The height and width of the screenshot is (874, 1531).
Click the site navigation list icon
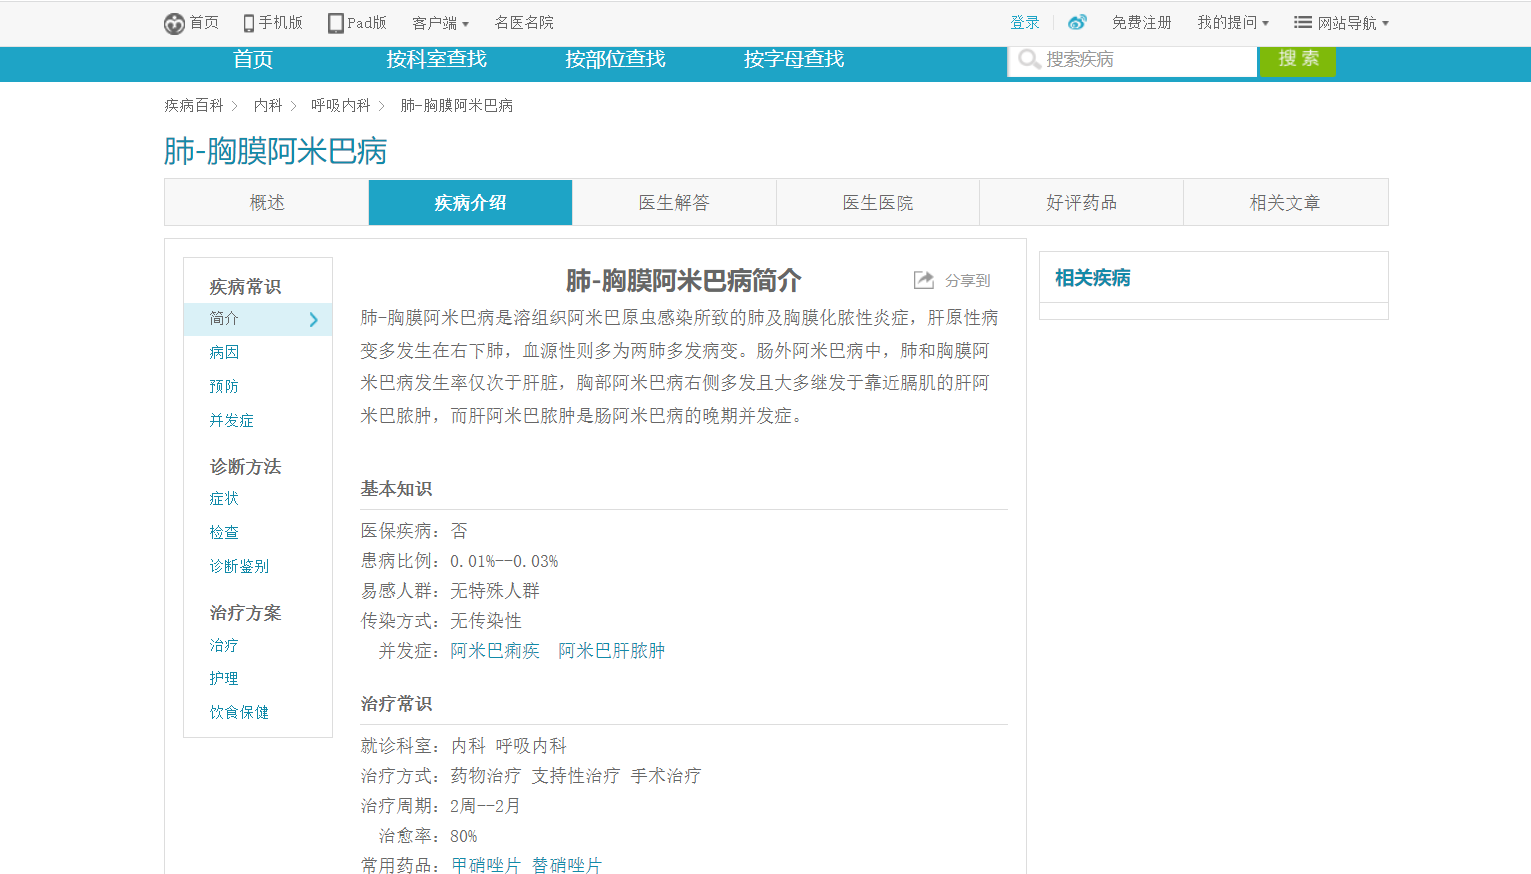point(1302,22)
